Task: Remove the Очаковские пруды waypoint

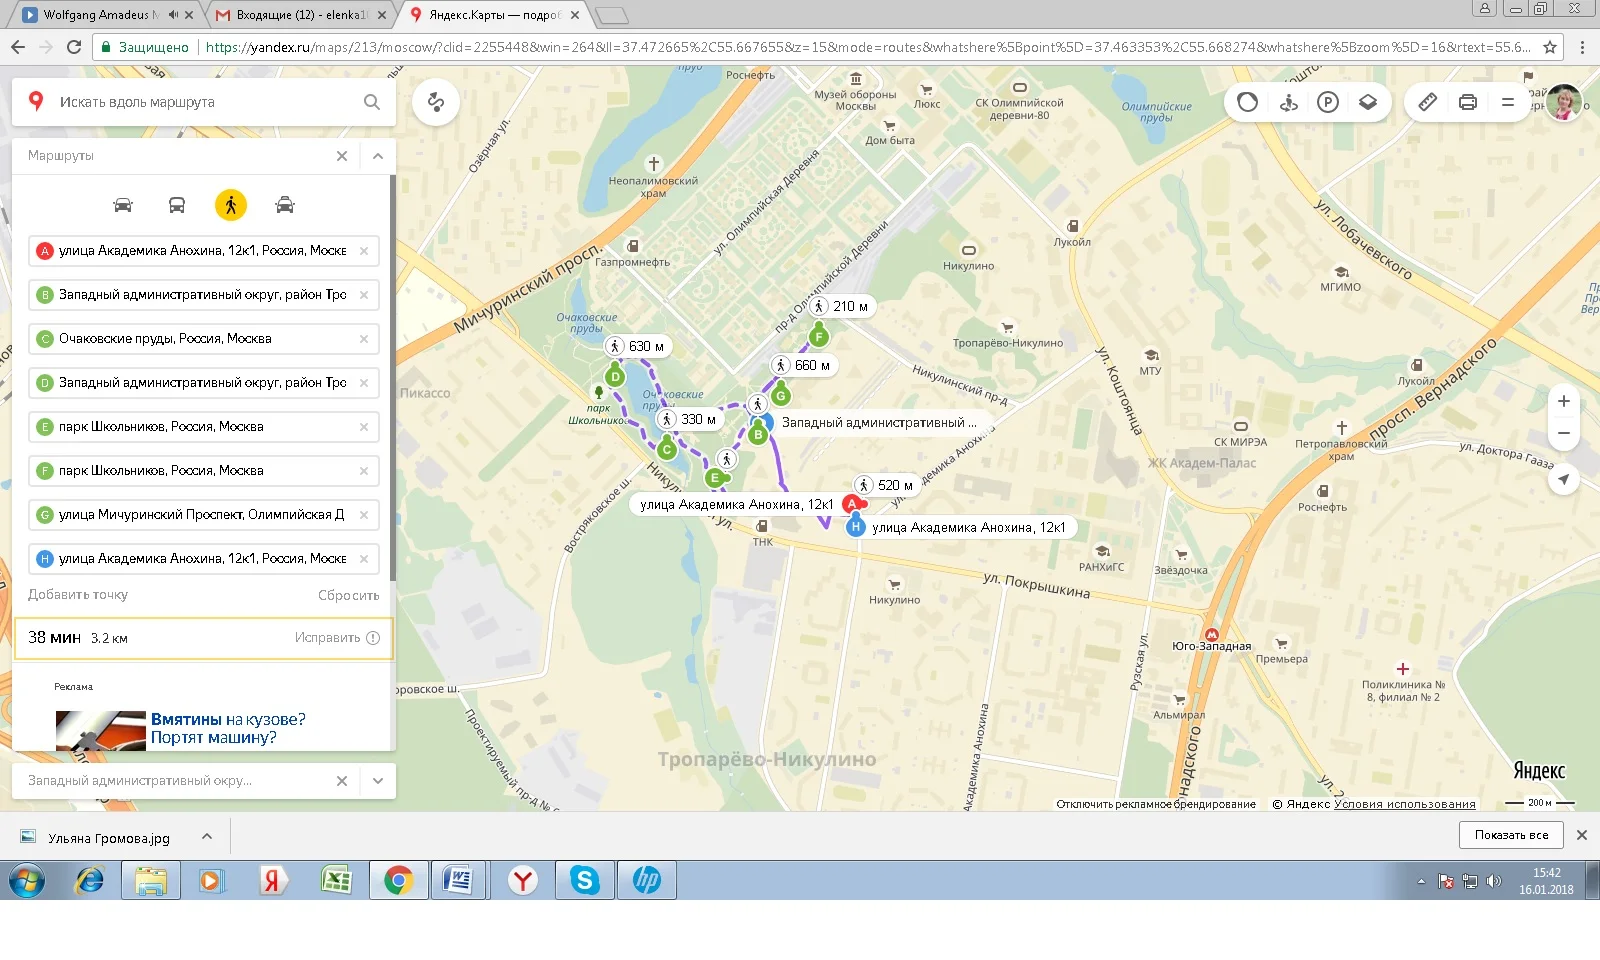Action: click(364, 339)
